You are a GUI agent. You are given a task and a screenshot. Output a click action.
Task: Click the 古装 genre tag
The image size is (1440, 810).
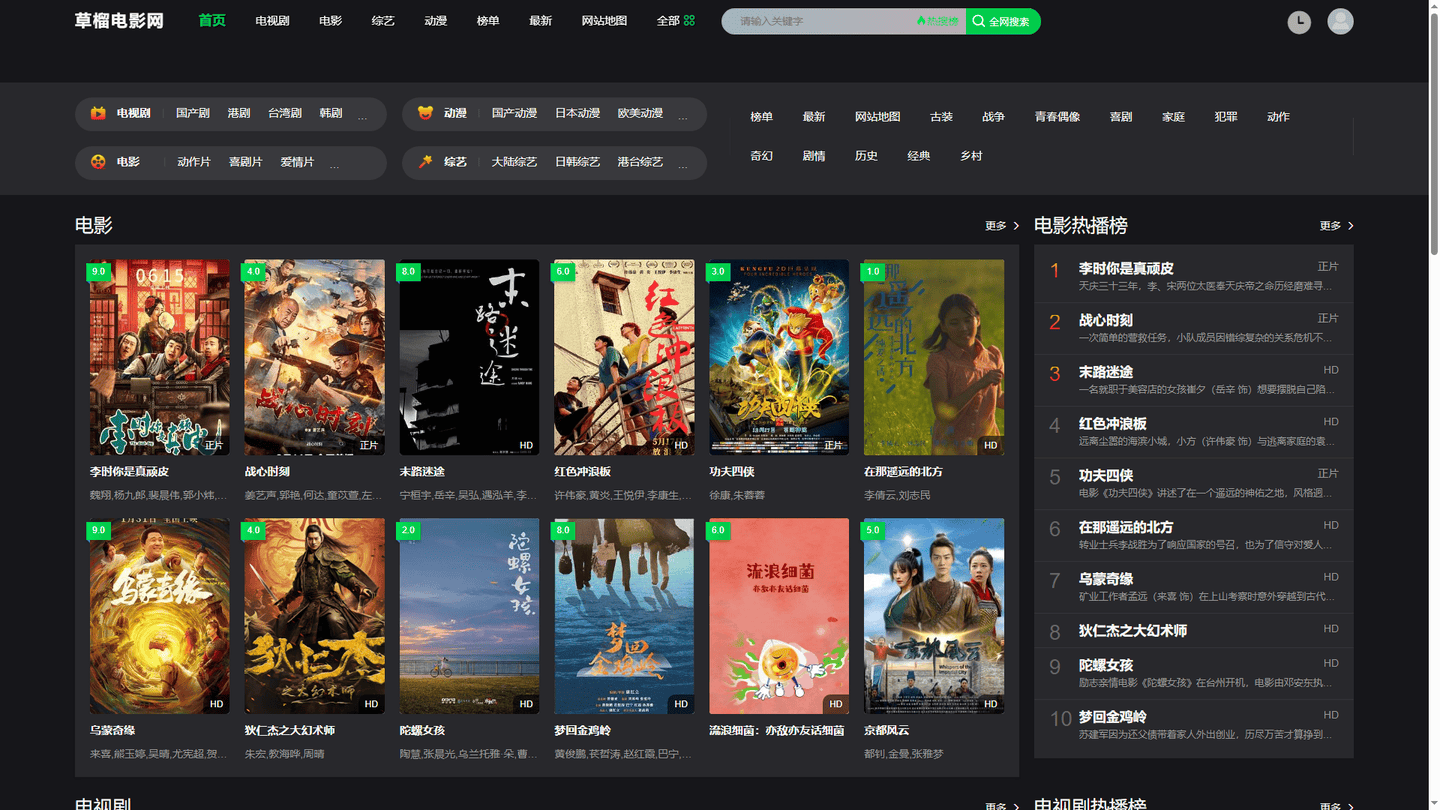(x=941, y=117)
